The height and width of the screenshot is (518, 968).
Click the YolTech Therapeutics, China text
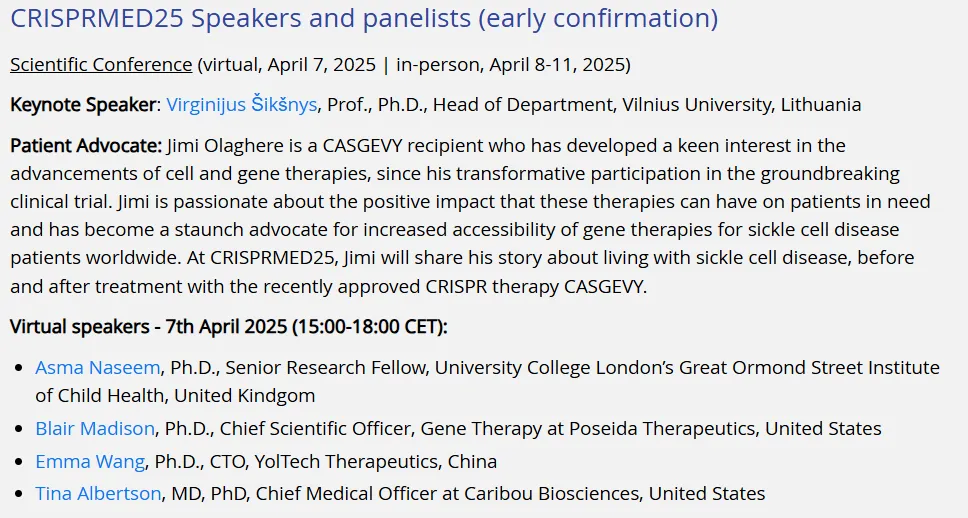point(375,462)
